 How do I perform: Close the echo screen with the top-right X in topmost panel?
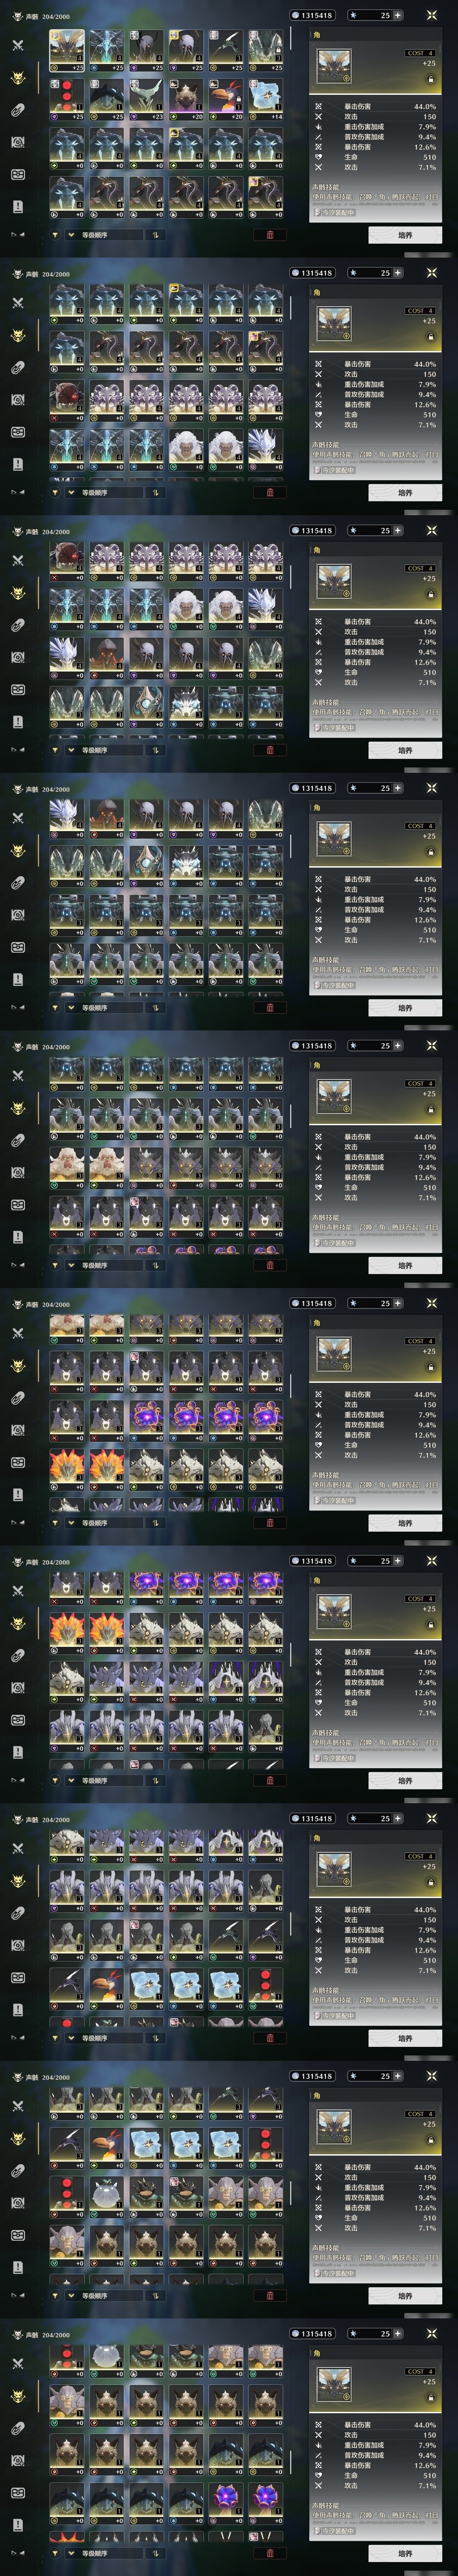(432, 15)
